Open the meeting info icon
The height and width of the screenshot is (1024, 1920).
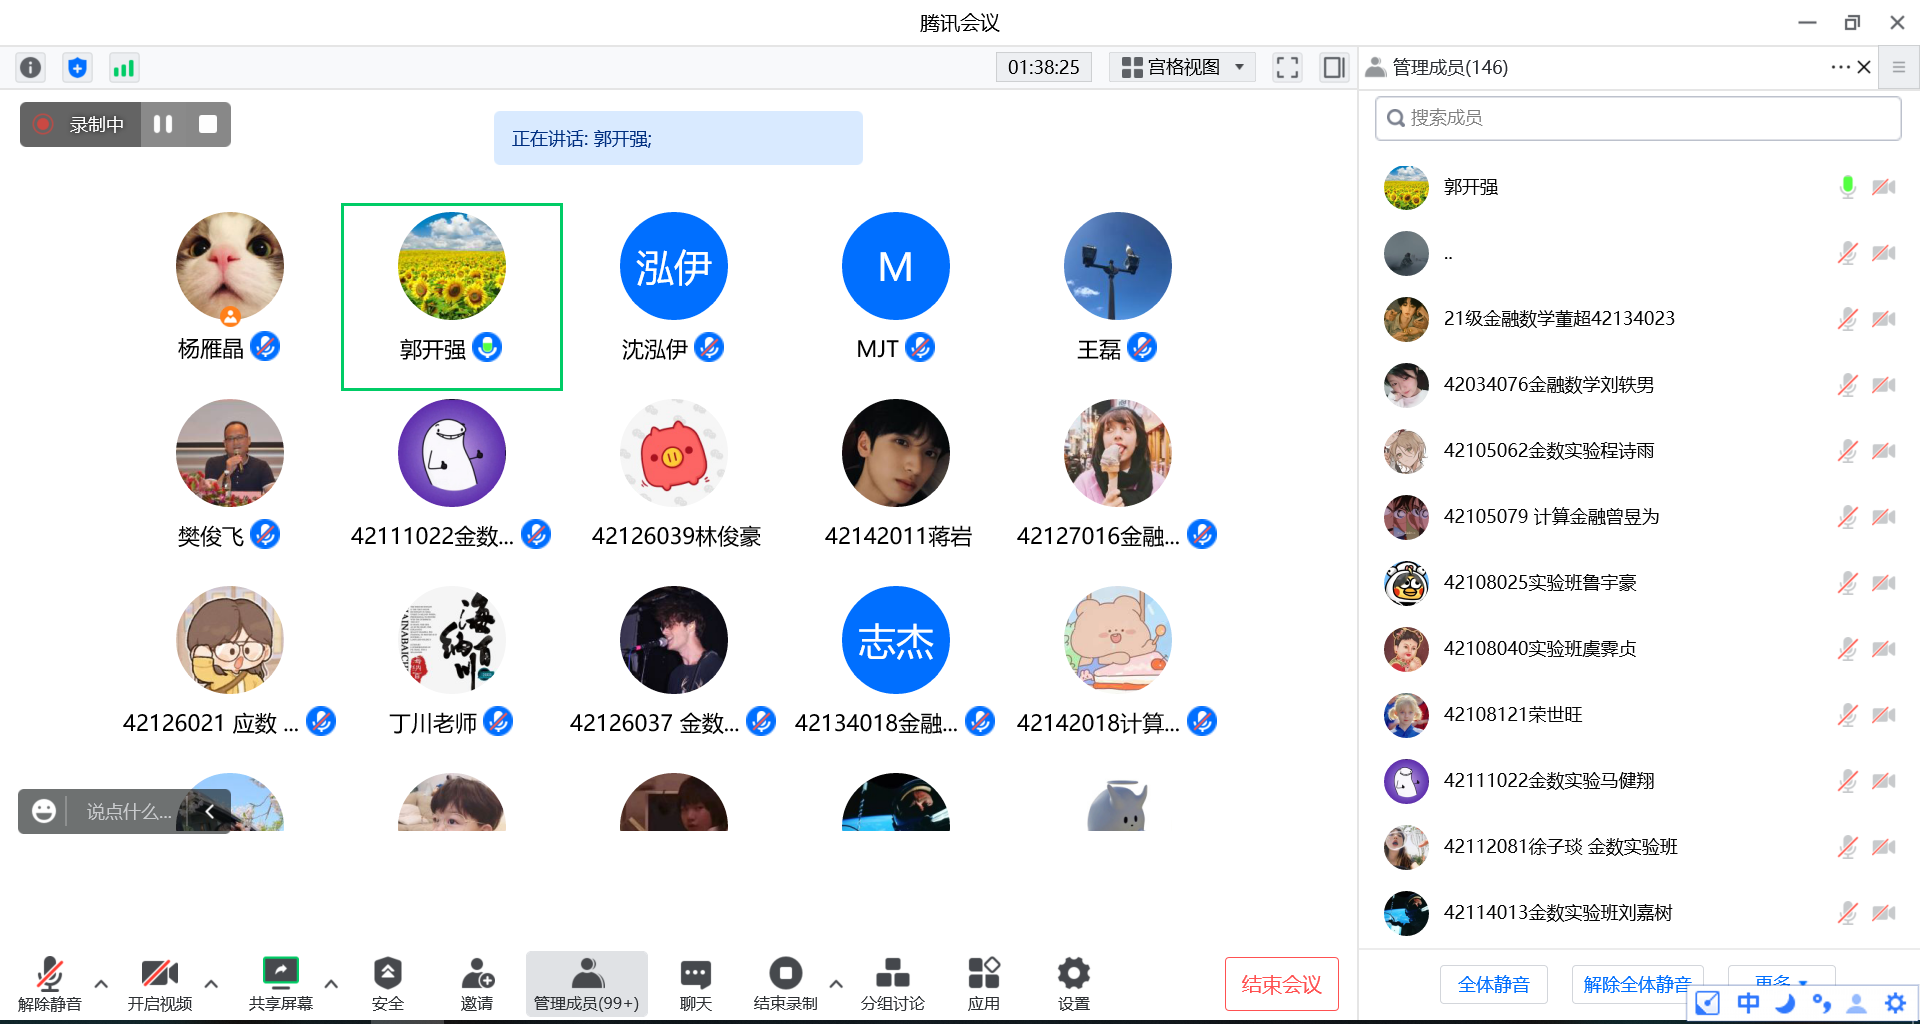[31, 68]
